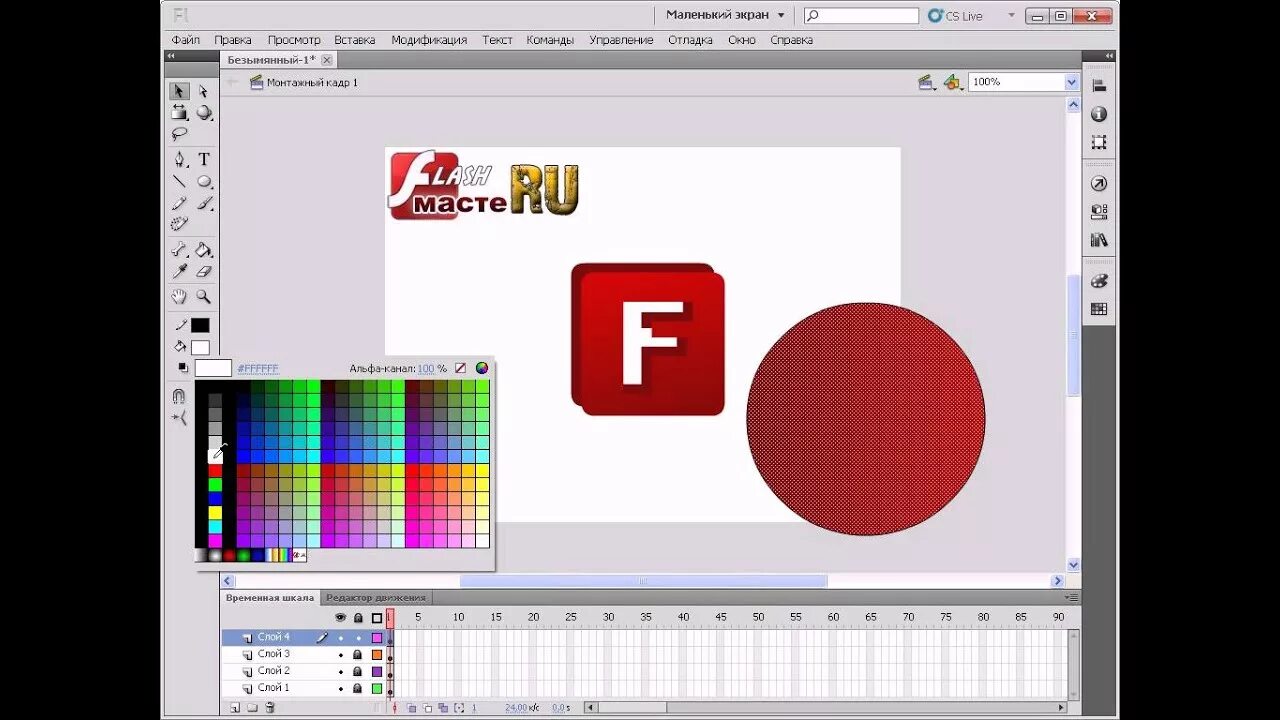Open the Управление menu
Screen dimensions: 1280x720
[x=621, y=40]
